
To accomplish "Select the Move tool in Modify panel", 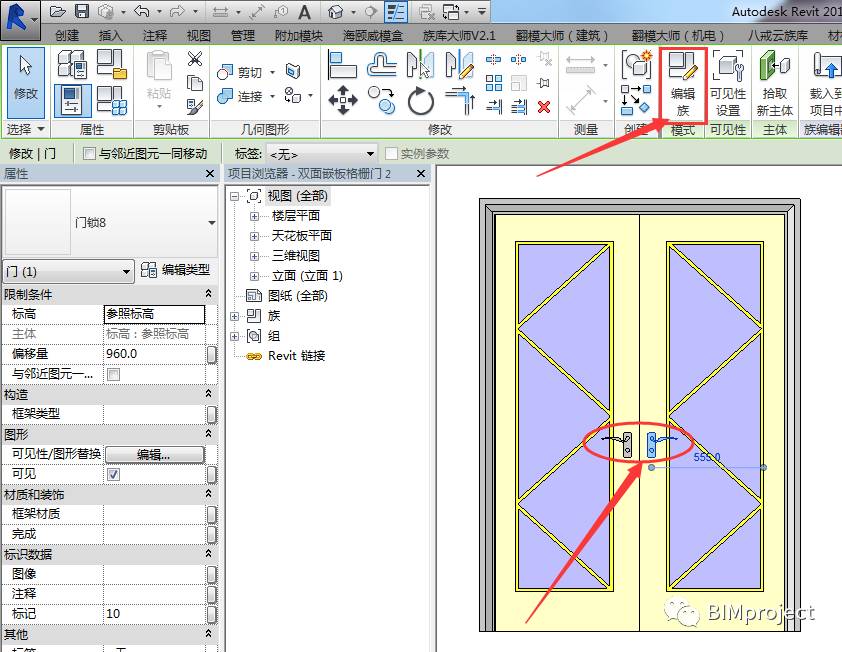I will (x=343, y=100).
